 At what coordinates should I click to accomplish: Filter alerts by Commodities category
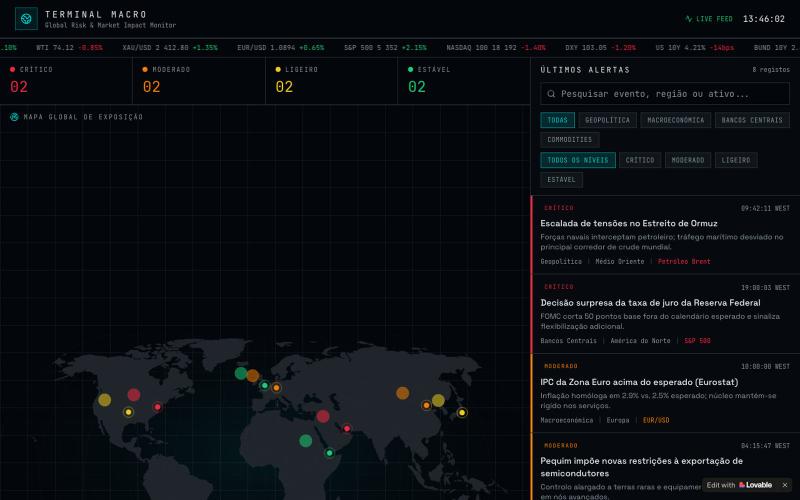[569, 140]
